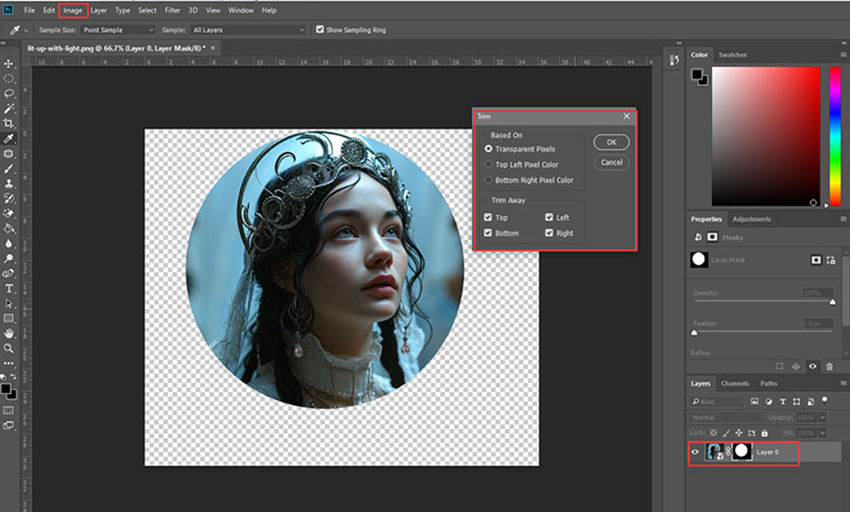Select the Elliptical Marquee tool
The height and width of the screenshot is (512, 850).
click(9, 79)
